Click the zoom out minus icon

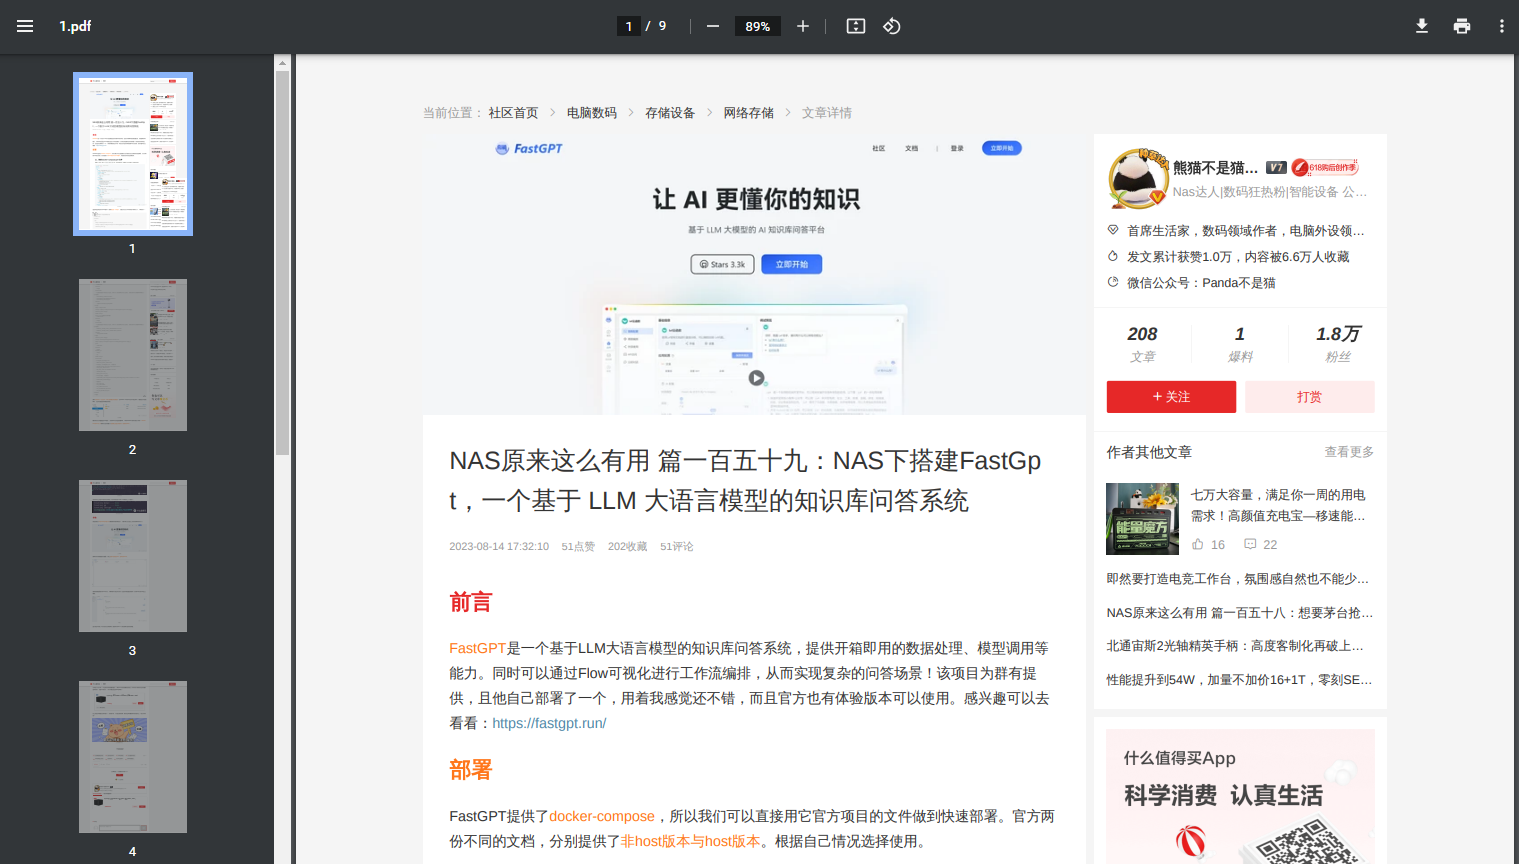click(712, 26)
